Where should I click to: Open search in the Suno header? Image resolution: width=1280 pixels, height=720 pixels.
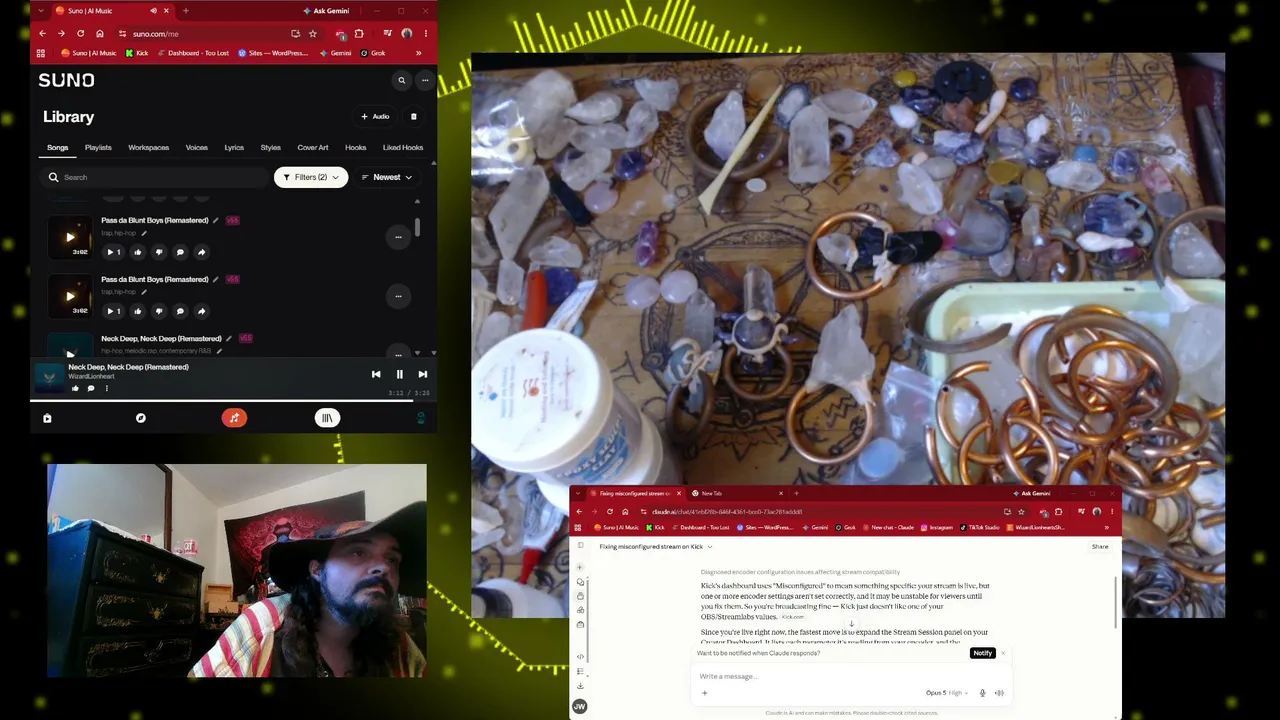pyautogui.click(x=402, y=80)
